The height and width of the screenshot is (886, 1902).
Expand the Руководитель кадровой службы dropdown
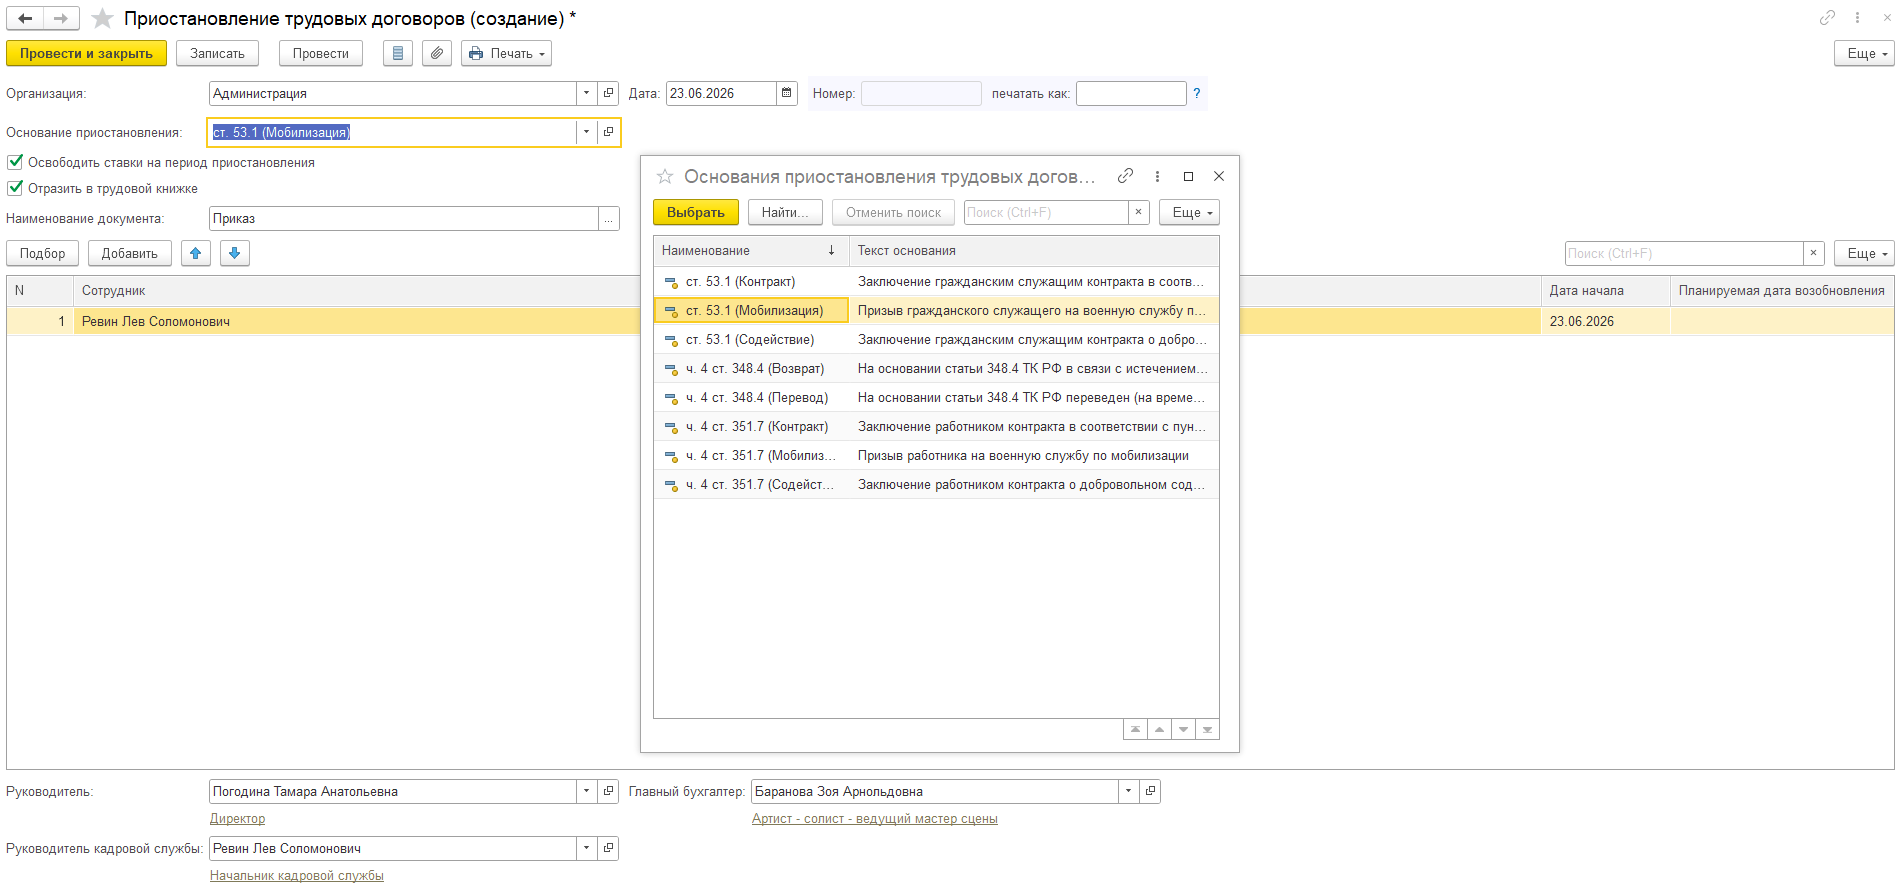[586, 848]
